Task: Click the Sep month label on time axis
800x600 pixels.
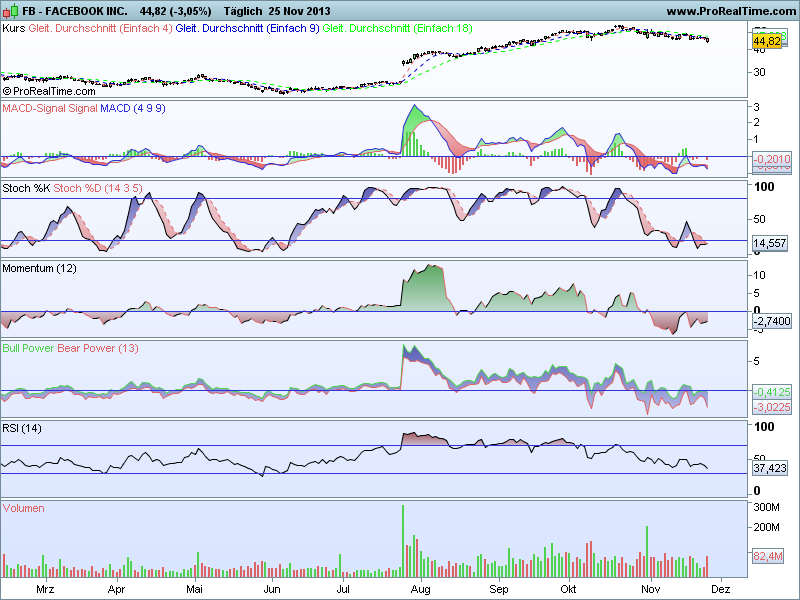Action: 499,589
